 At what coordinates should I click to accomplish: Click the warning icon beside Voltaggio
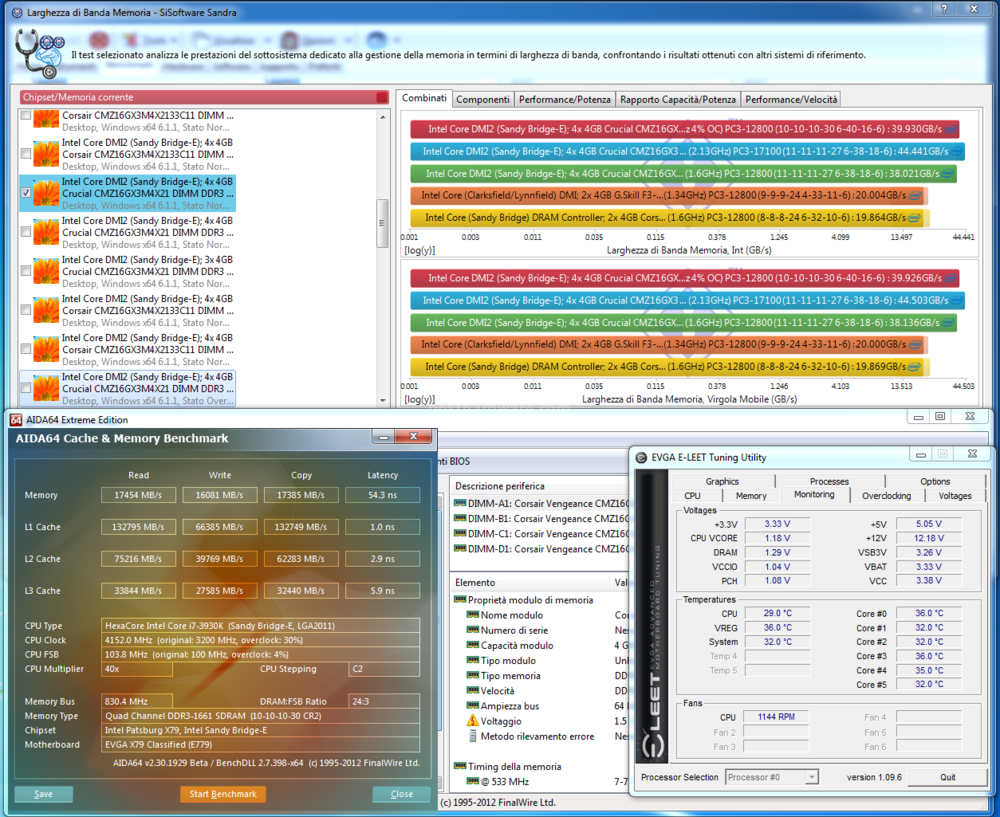[473, 721]
